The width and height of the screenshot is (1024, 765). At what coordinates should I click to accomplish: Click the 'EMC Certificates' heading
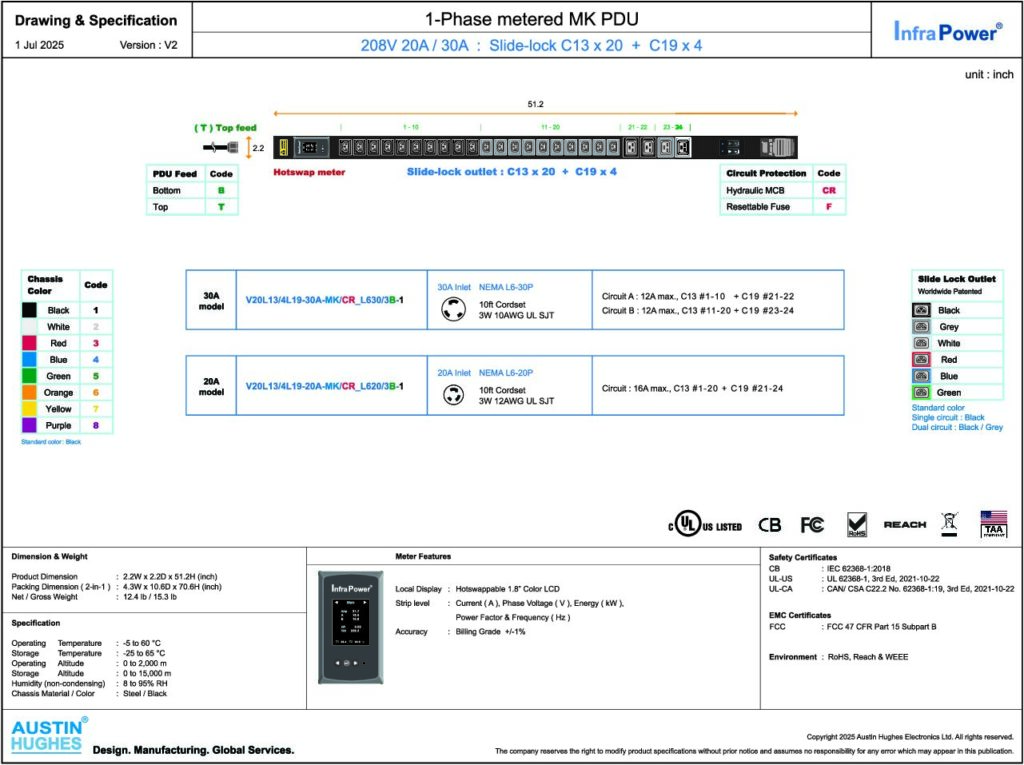coord(800,615)
